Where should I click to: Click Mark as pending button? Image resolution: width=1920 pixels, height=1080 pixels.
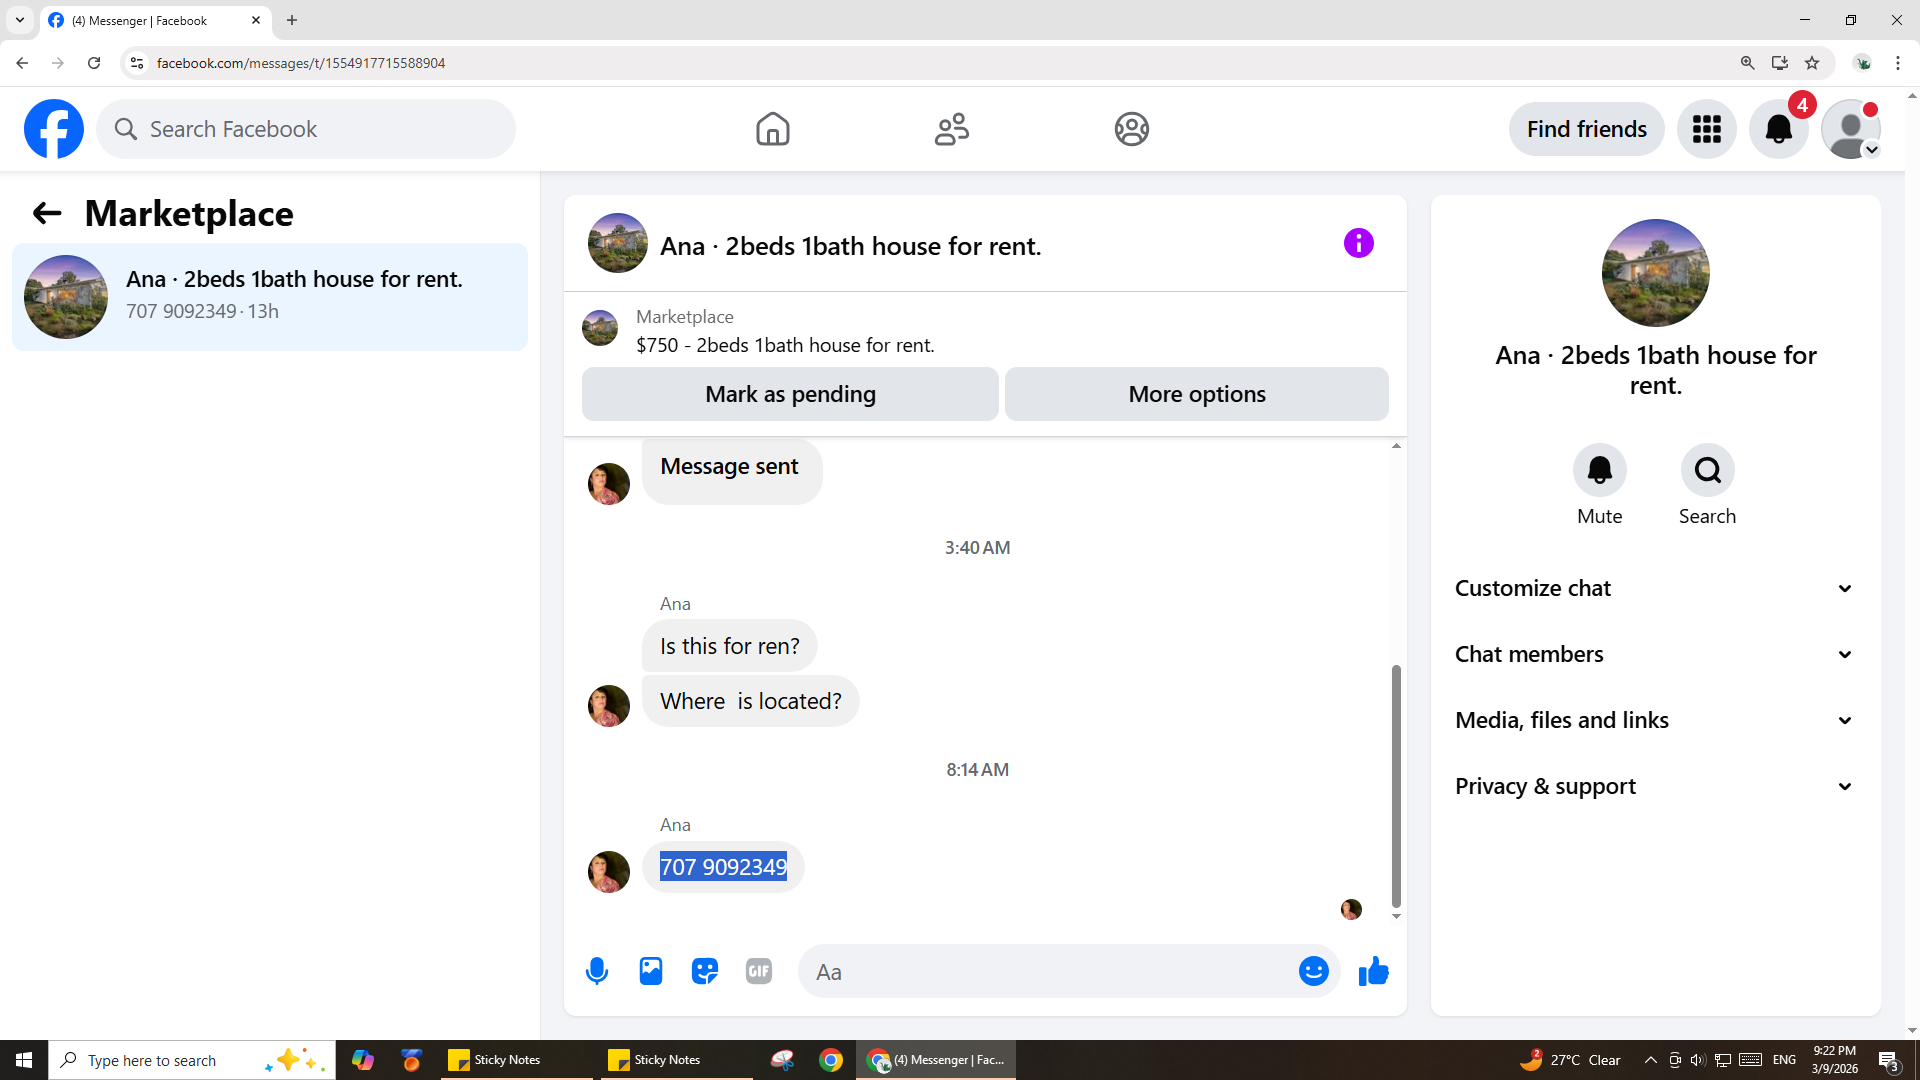click(790, 394)
